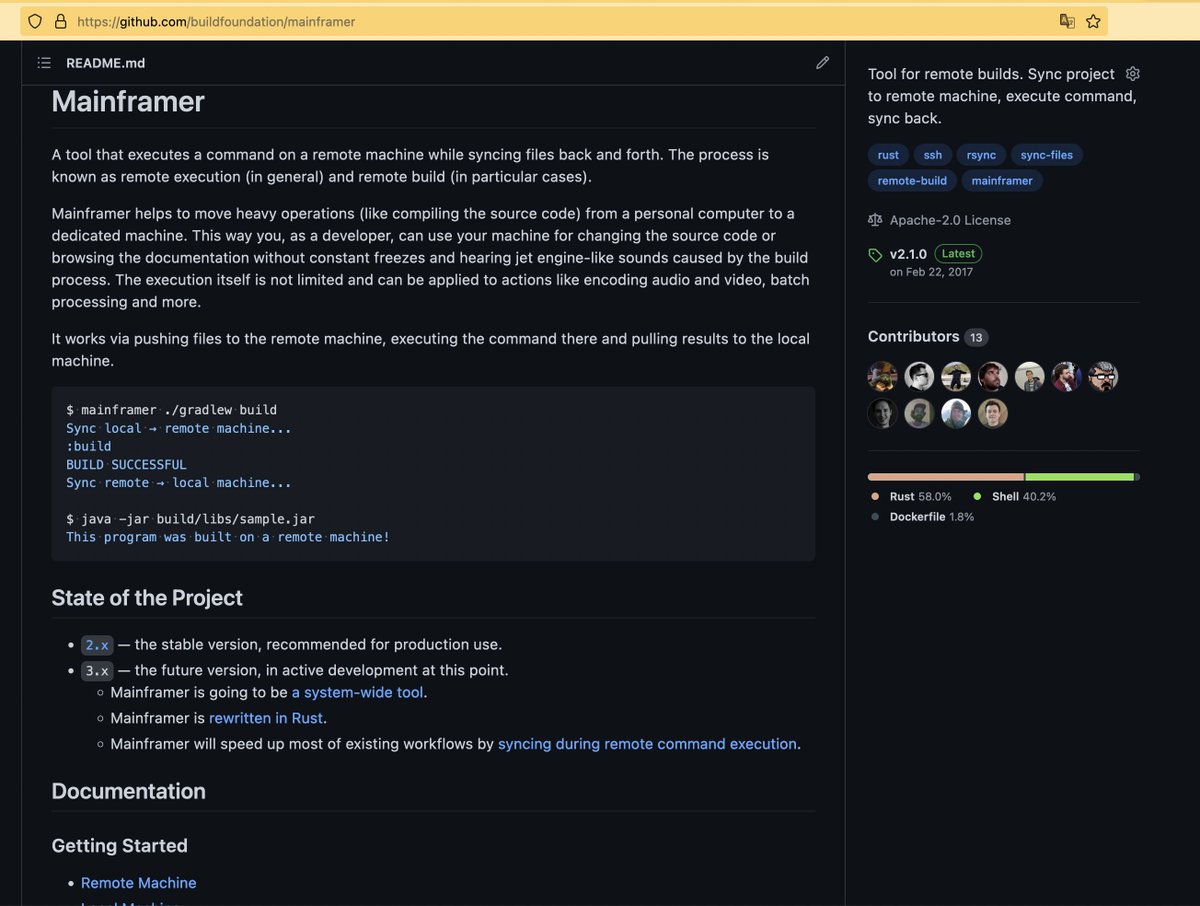Open the README outline list icon
The image size is (1200, 906).
[x=44, y=63]
